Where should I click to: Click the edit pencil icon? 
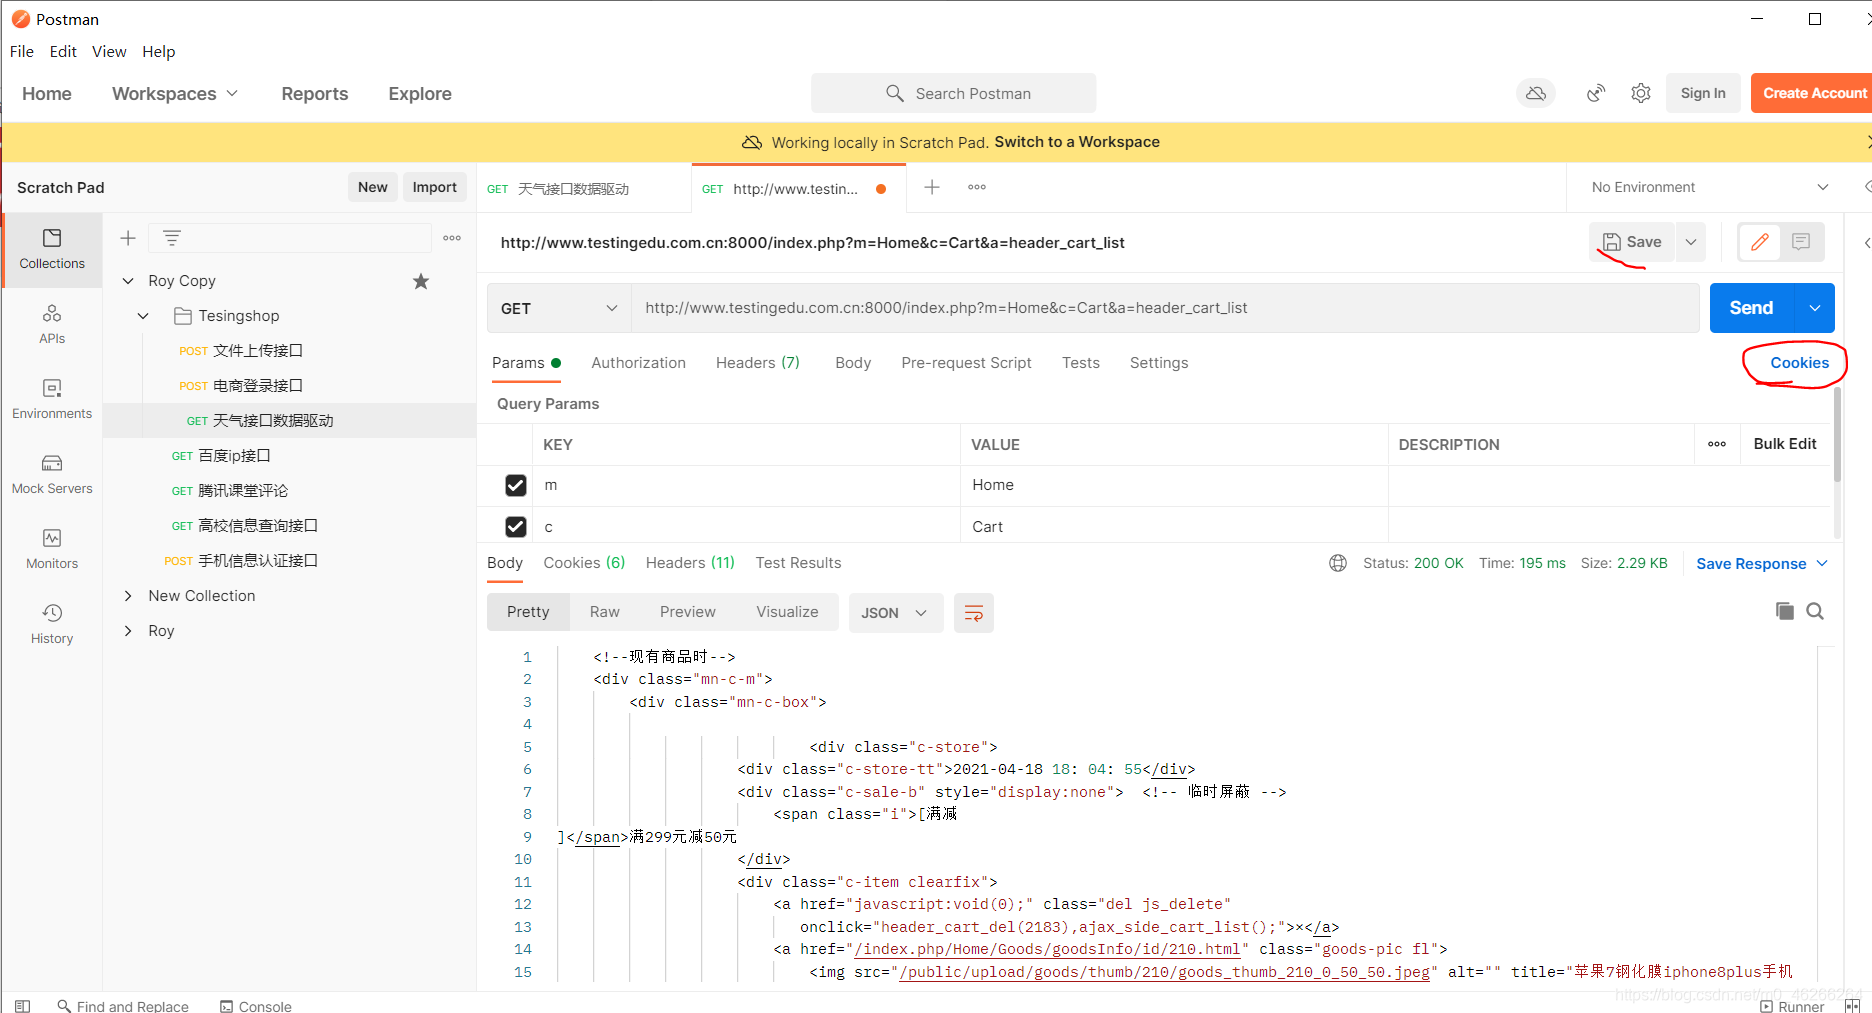tap(1760, 242)
